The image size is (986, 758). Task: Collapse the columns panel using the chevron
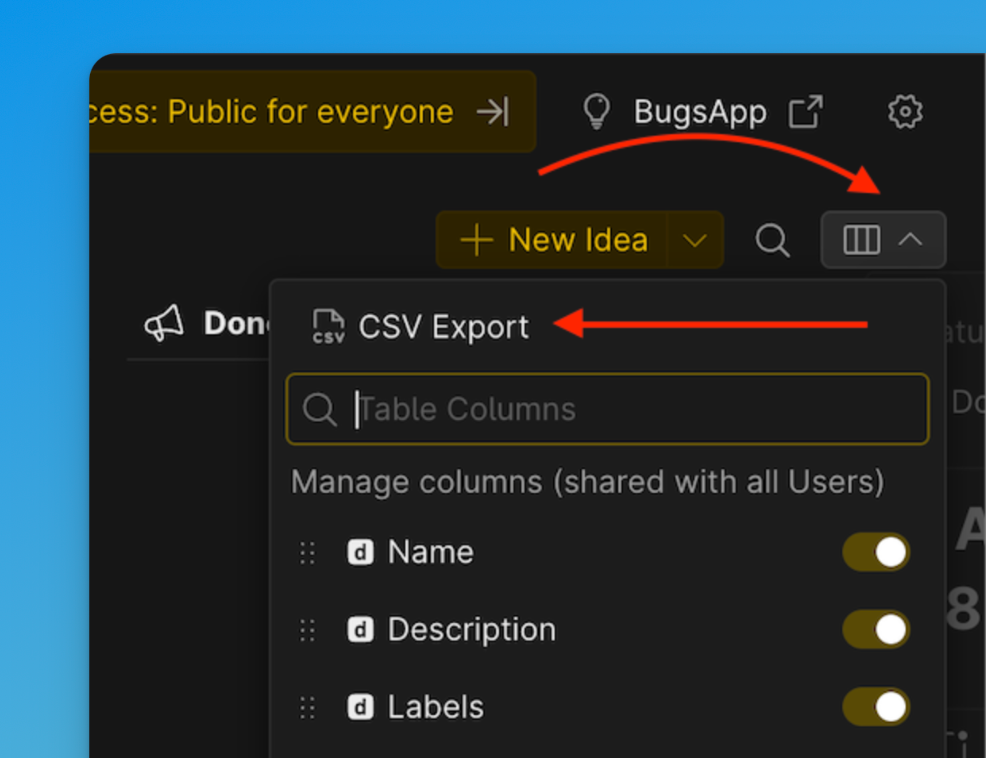911,239
